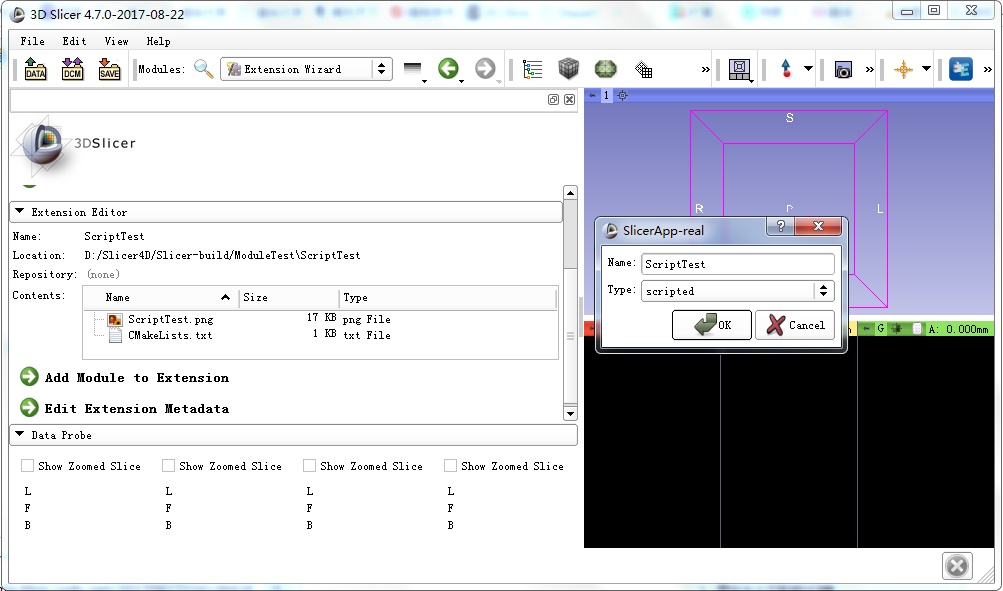
Task: Click the 3D view pin icon
Action: (592, 95)
